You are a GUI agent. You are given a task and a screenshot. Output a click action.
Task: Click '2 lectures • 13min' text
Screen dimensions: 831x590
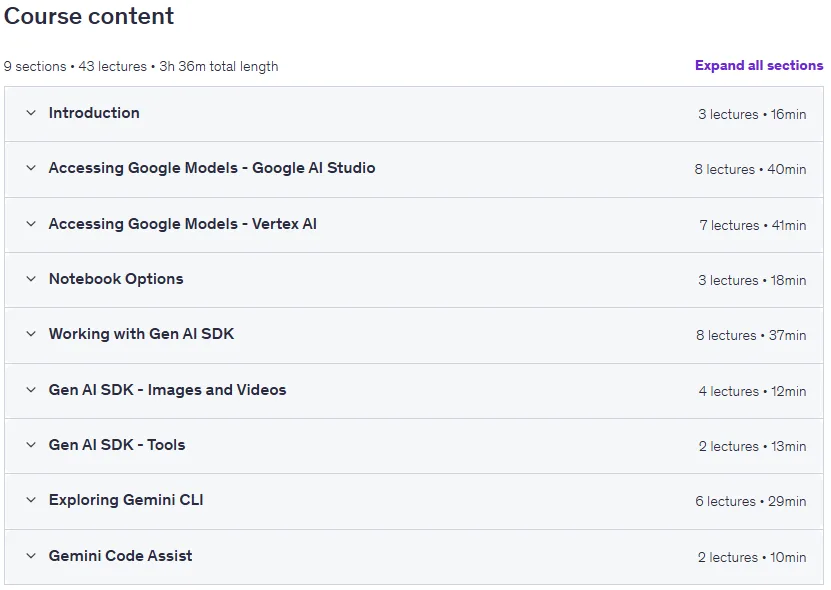tap(752, 446)
